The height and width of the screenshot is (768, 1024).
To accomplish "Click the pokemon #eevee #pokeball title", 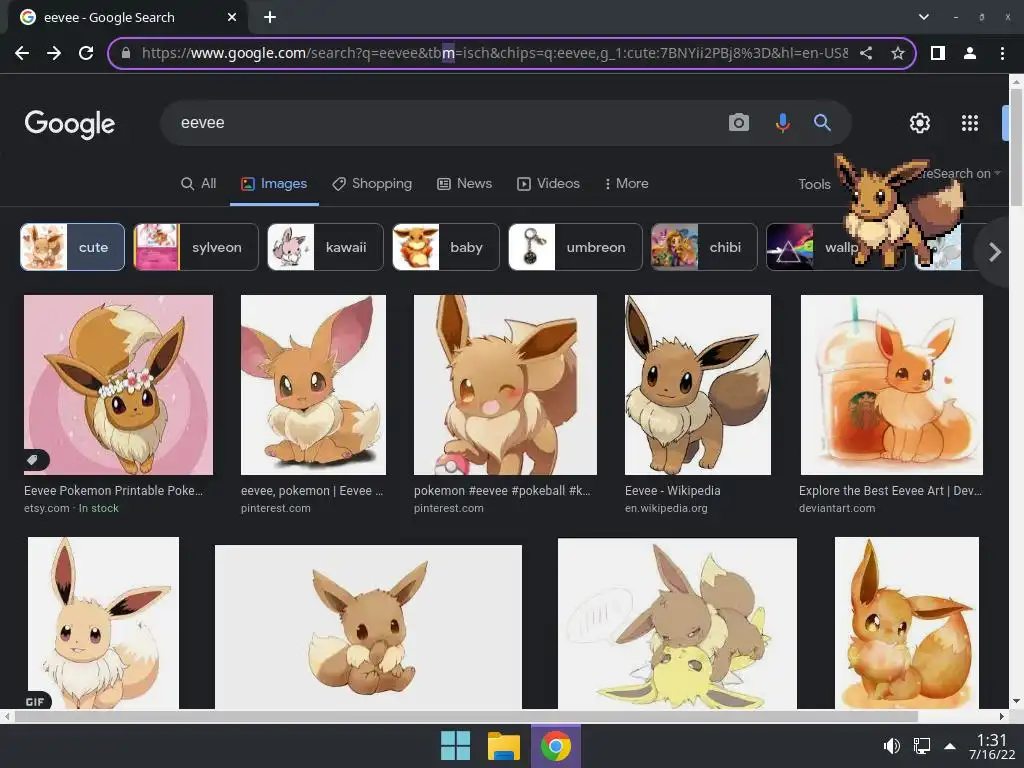I will (x=502, y=490).
